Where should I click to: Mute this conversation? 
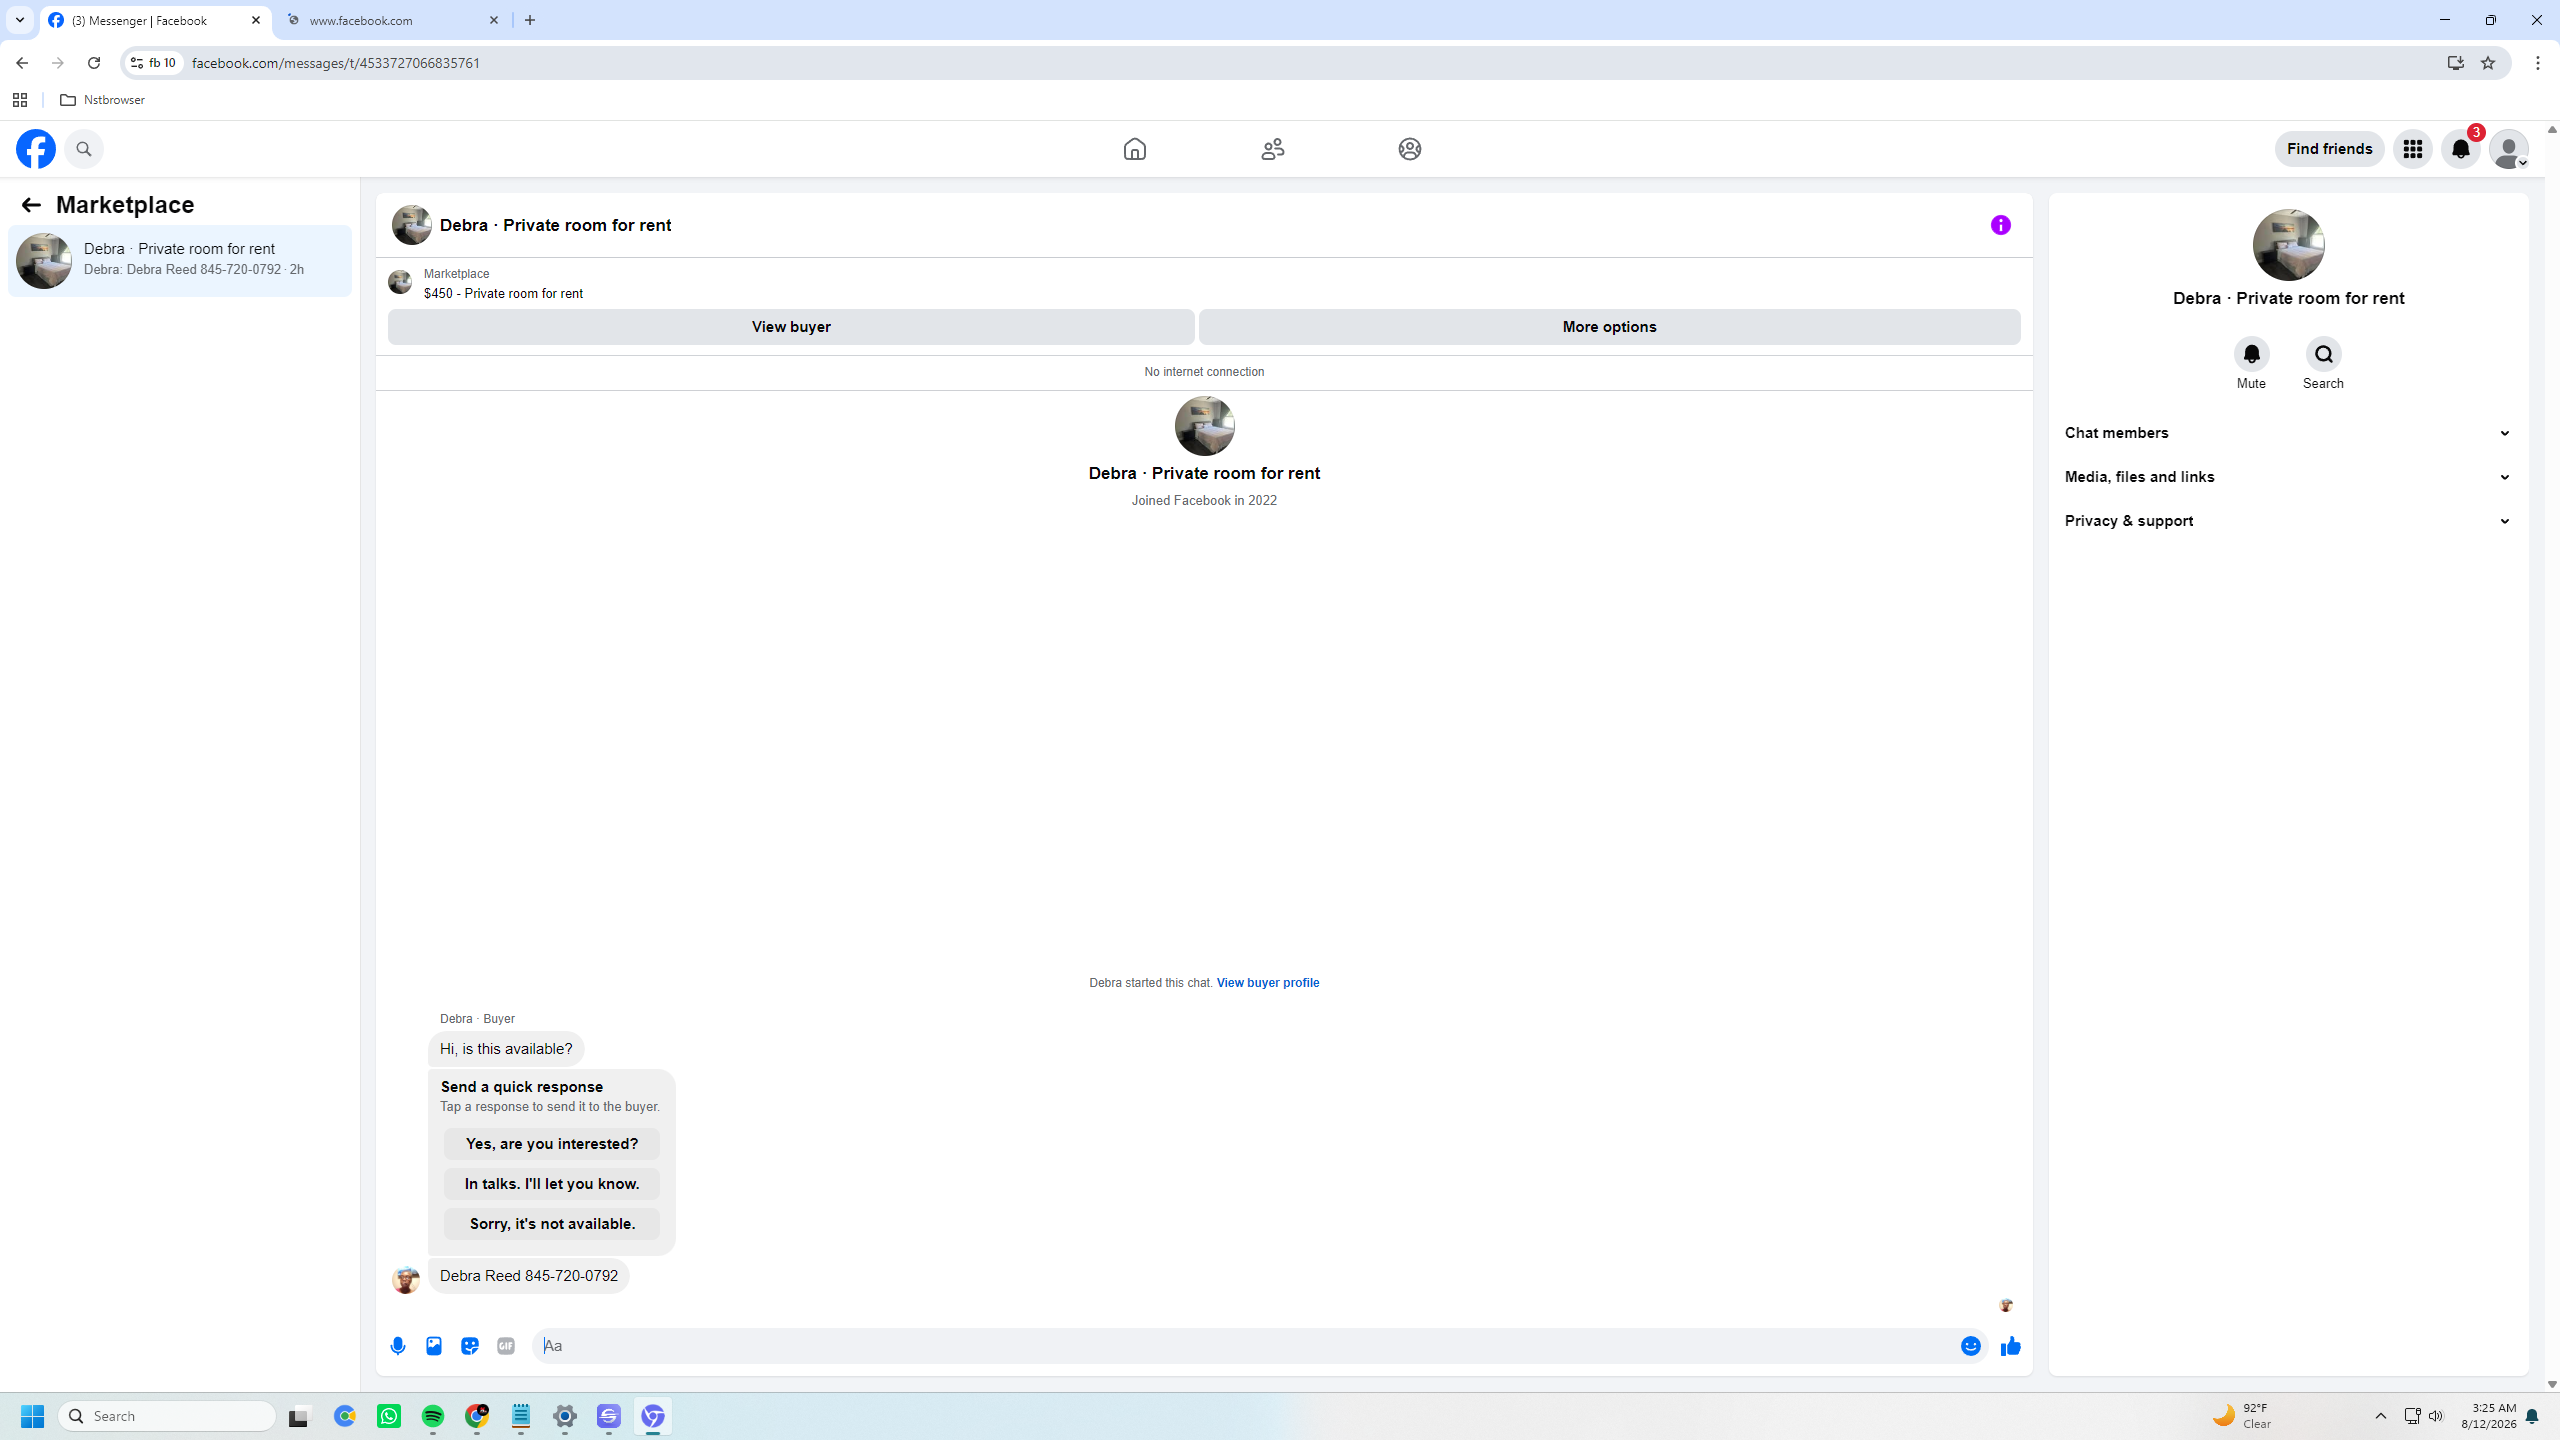pyautogui.click(x=2251, y=354)
